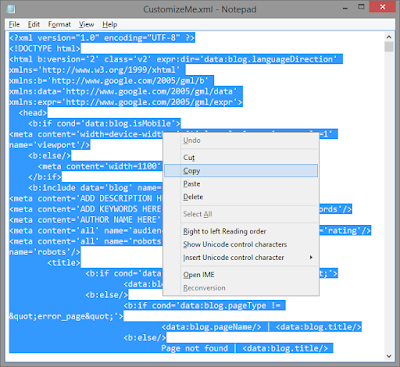
Task: Click the '<title>' tag line
Action: 64,263
